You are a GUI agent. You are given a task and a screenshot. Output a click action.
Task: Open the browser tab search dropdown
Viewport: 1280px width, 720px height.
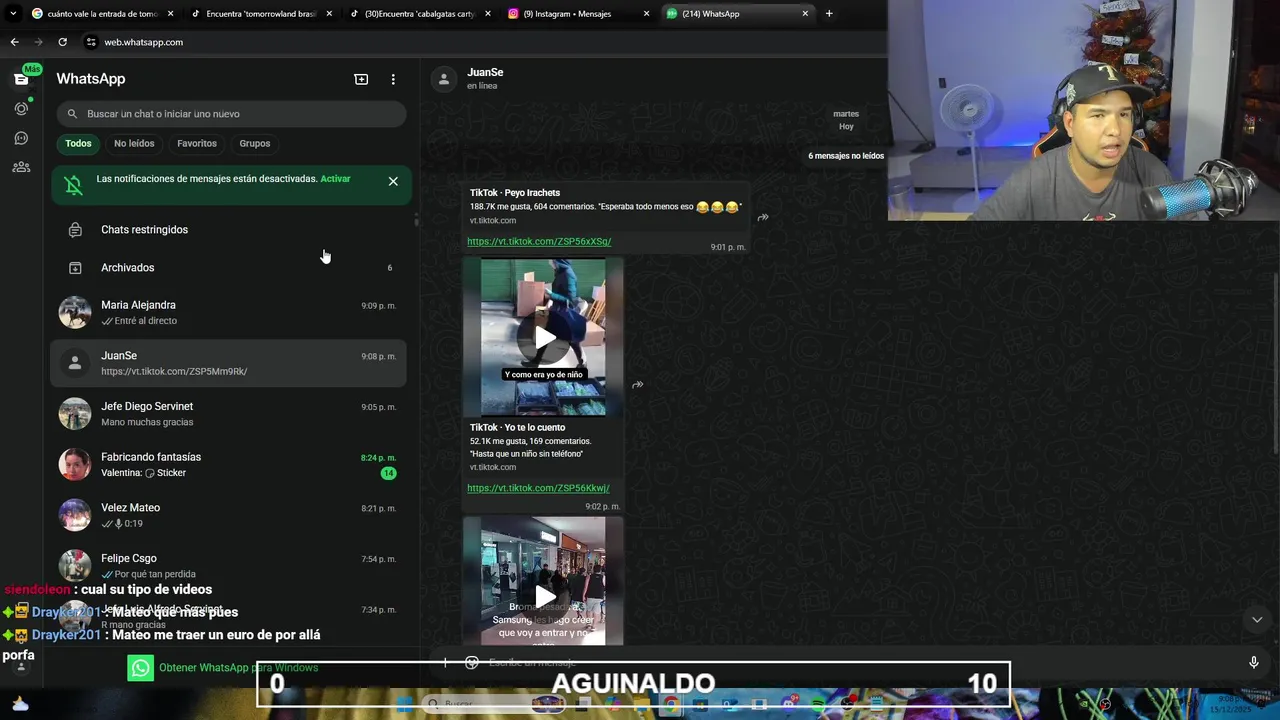[x=13, y=14]
